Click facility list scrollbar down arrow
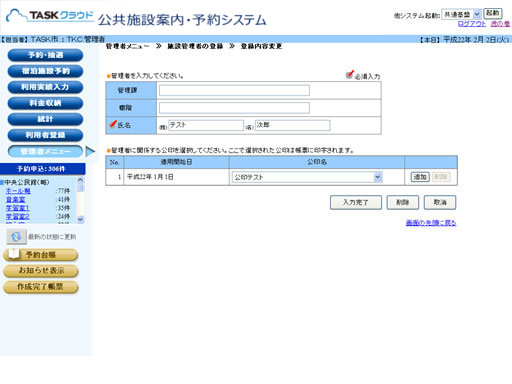The height and width of the screenshot is (384, 512). tap(80, 219)
